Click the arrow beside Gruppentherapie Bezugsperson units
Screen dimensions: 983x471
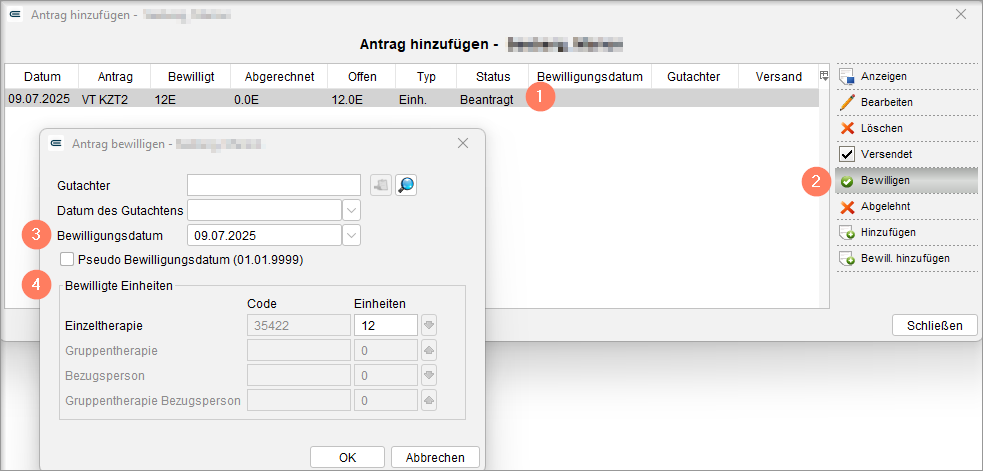coord(429,400)
